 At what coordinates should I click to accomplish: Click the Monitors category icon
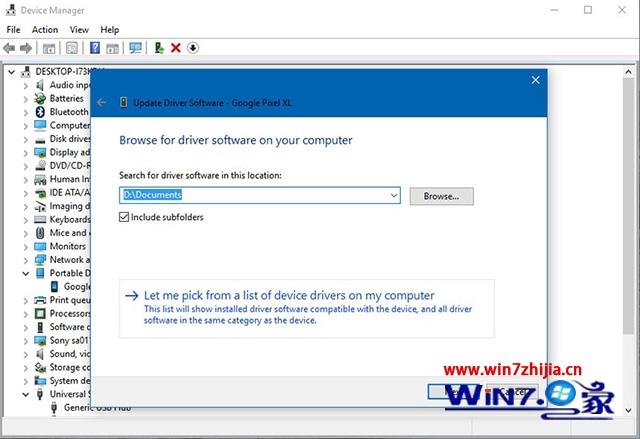pos(40,246)
